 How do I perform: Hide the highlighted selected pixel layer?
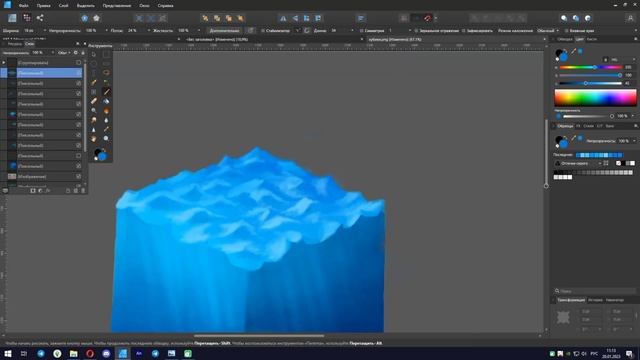coord(78,73)
